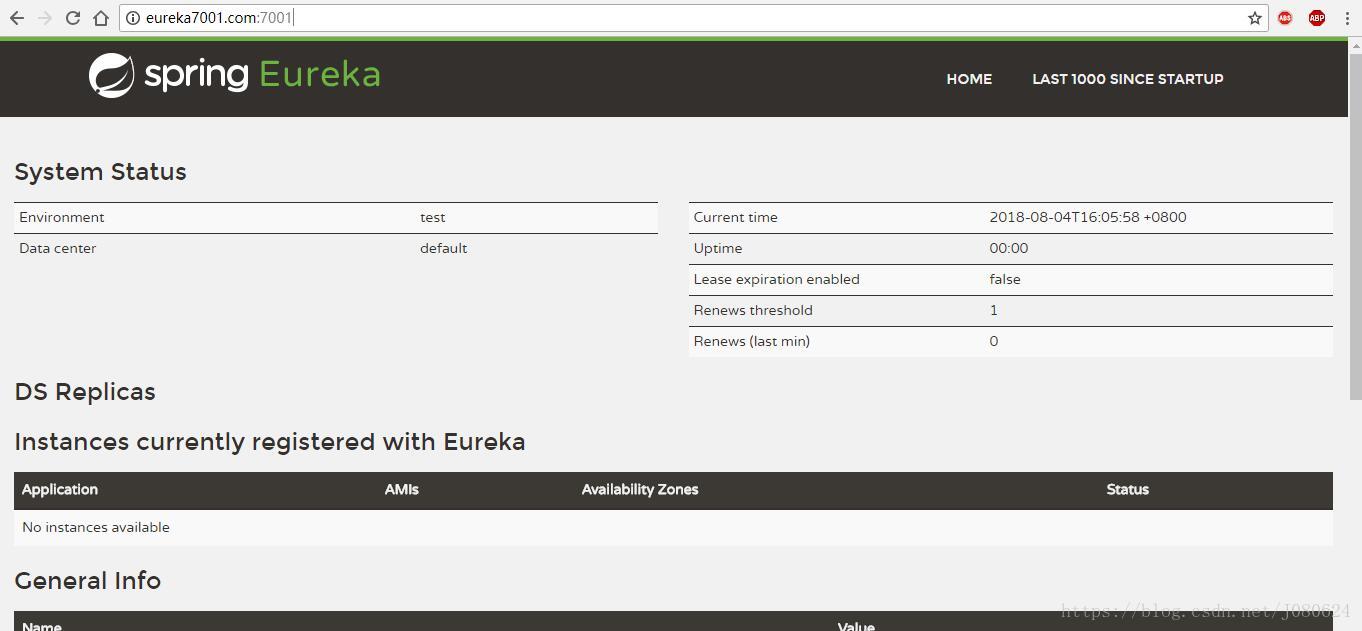Viewport: 1362px width, 631px height.
Task: Select the Current time label
Action: click(x=736, y=217)
